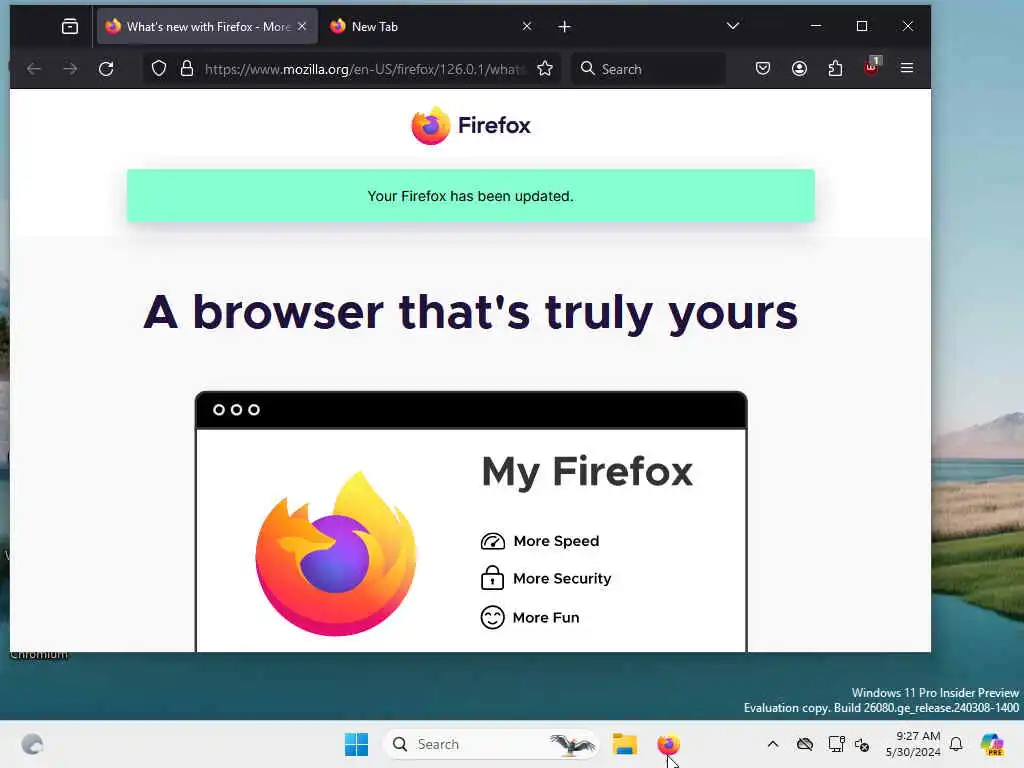
Task: Open the notification bell icon
Action: tap(956, 744)
